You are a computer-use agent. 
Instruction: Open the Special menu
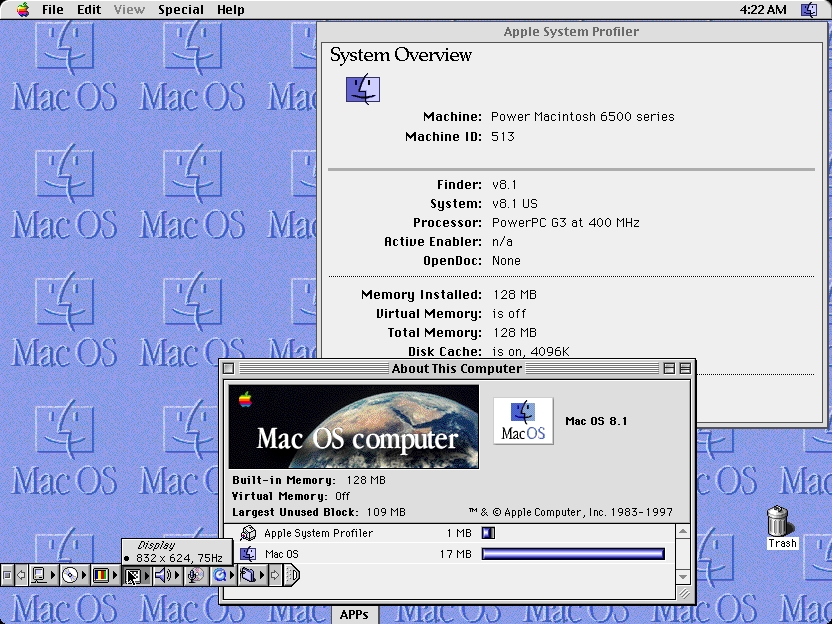pos(181,9)
